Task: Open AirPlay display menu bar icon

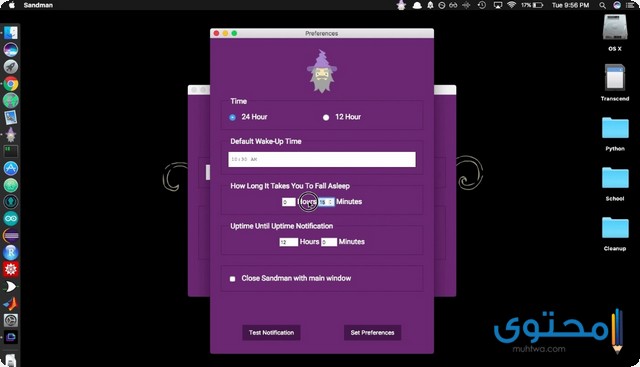Action: pos(498,5)
